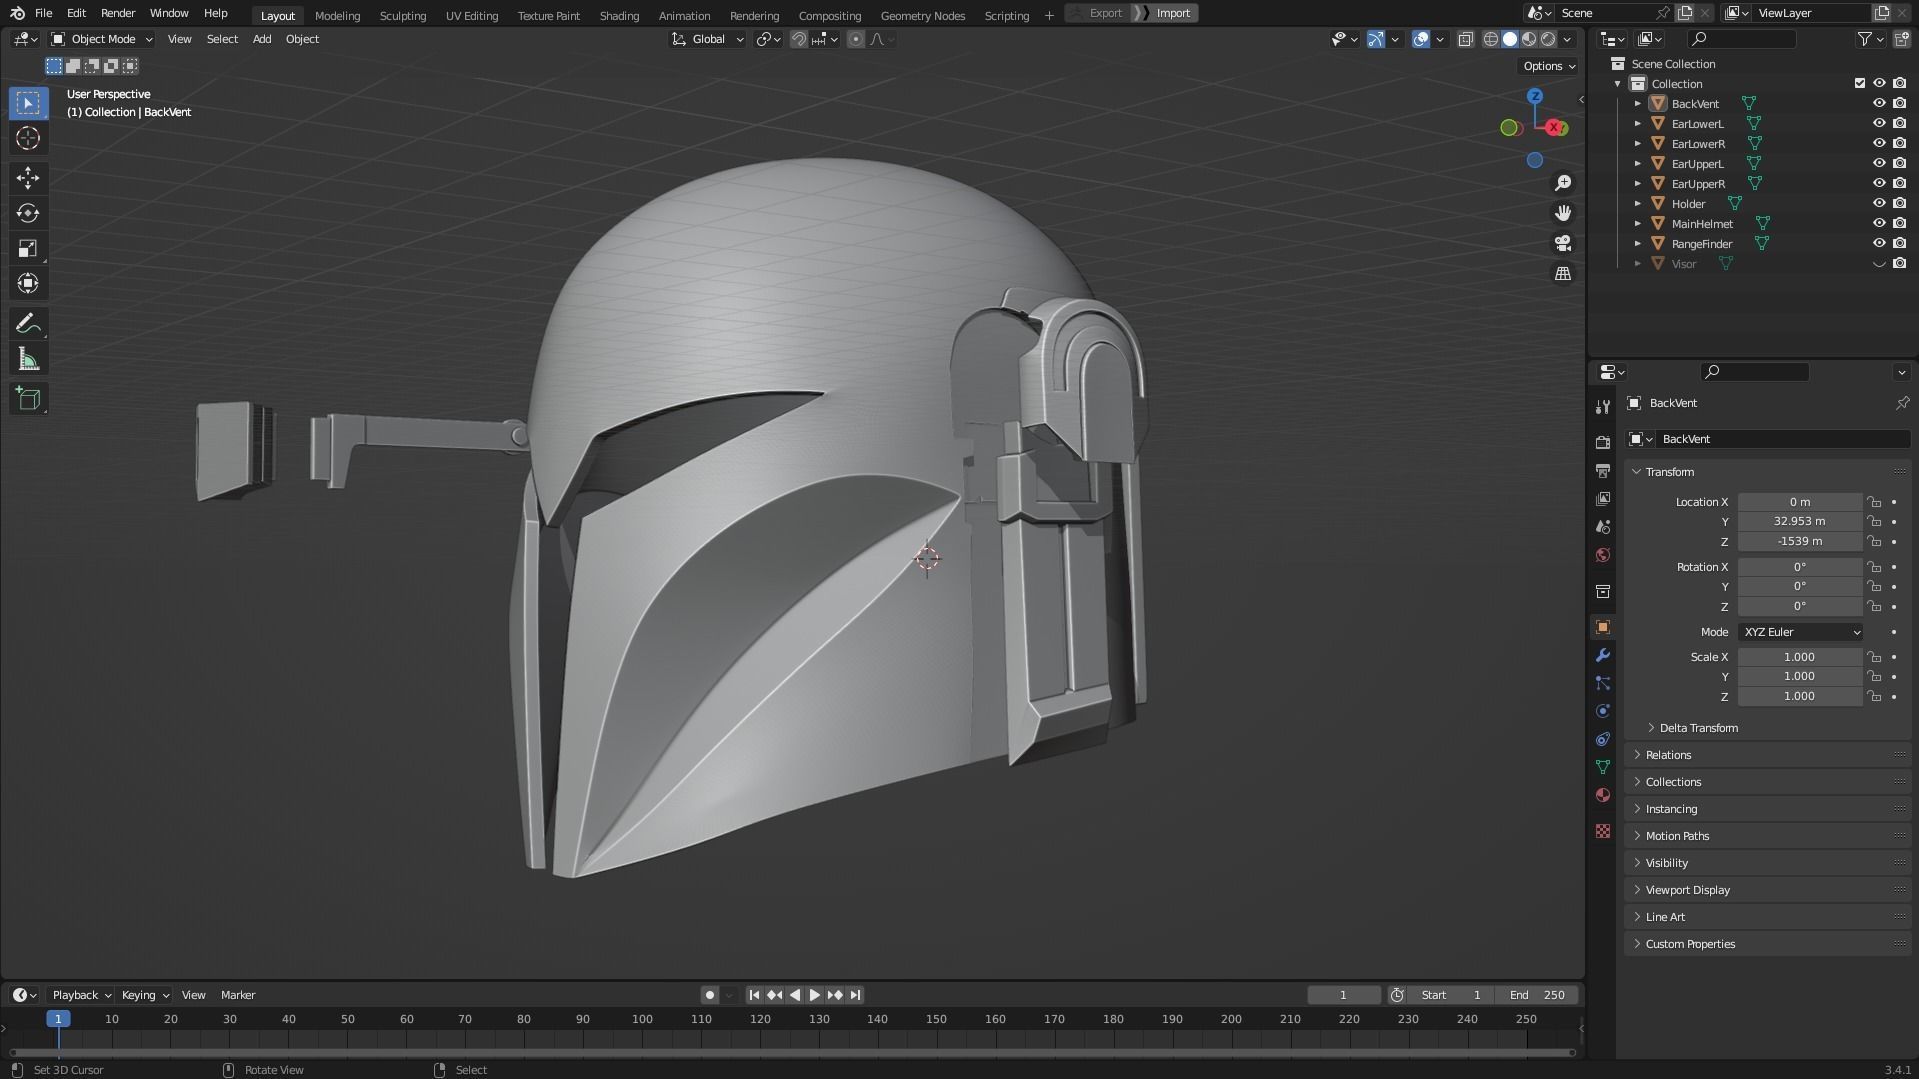This screenshot has width=1919, height=1079.
Task: Open the Render properties tab
Action: [x=1603, y=442]
